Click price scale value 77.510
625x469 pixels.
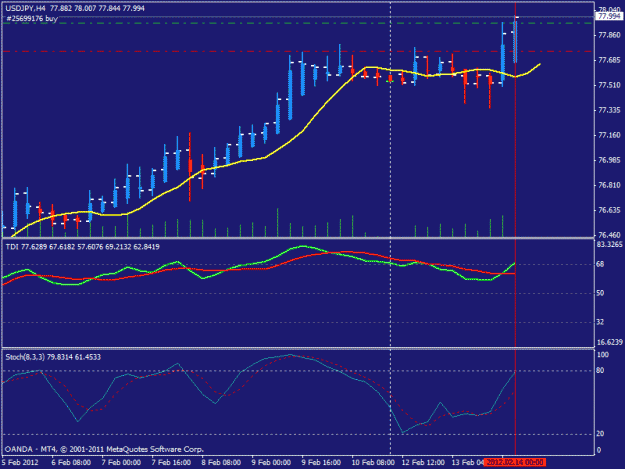(x=609, y=85)
